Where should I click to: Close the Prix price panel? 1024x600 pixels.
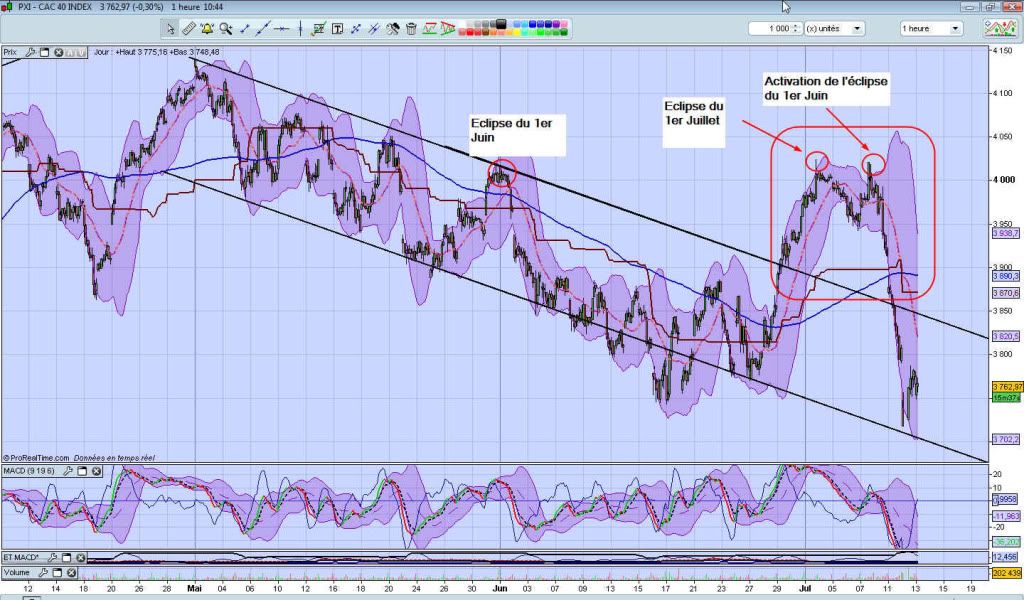(x=60, y=52)
